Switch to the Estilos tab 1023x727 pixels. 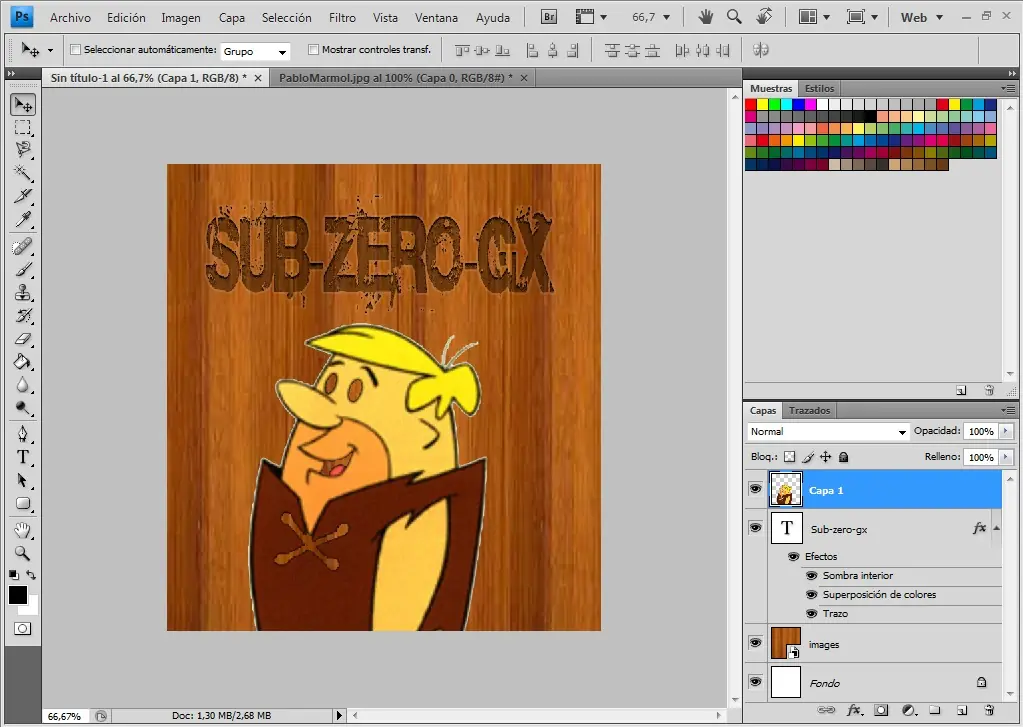click(819, 88)
